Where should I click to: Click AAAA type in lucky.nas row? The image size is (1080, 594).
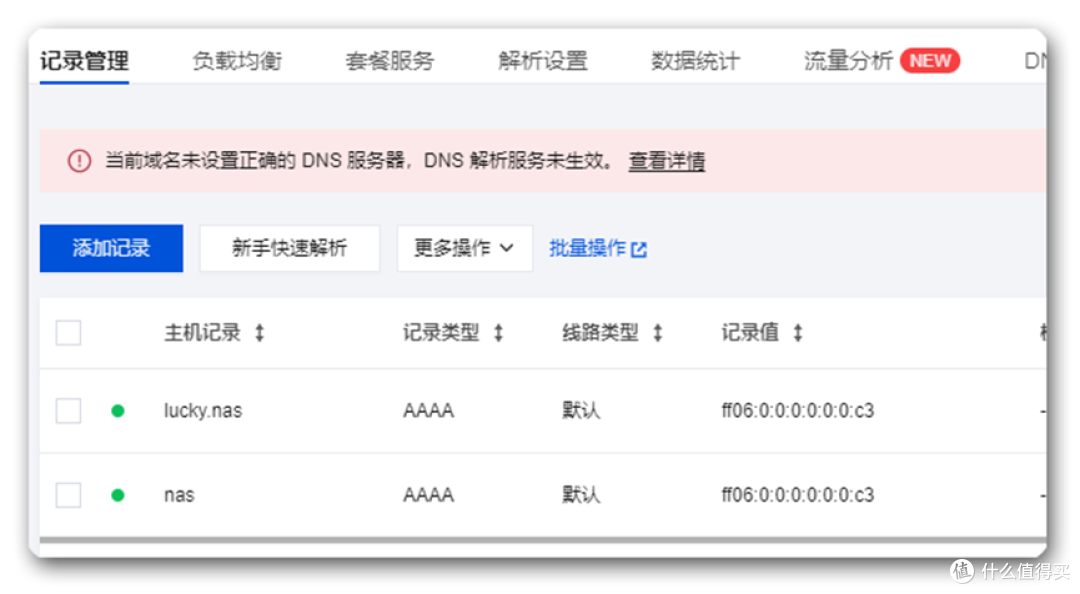[428, 411]
